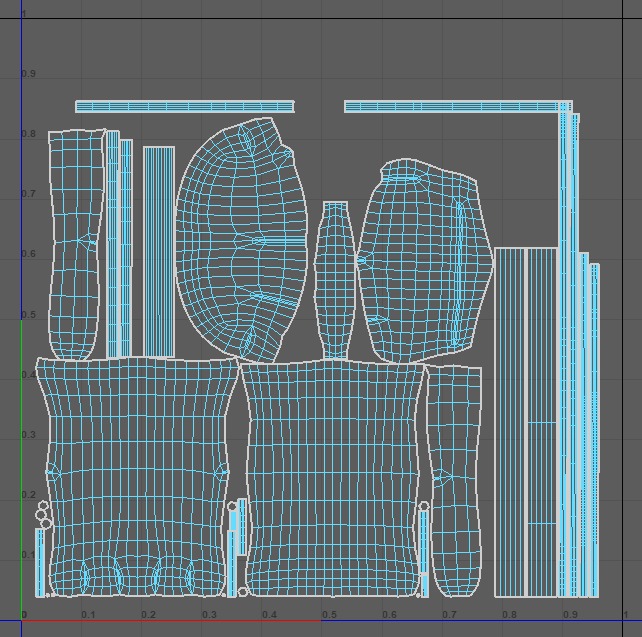Viewport: 642px width, 637px height.
Task: Select the narrow vase-shaped UV shell
Action: (x=335, y=280)
